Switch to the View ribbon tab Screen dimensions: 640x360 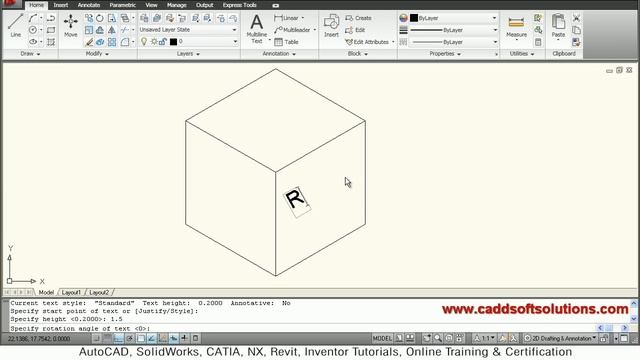coord(151,5)
